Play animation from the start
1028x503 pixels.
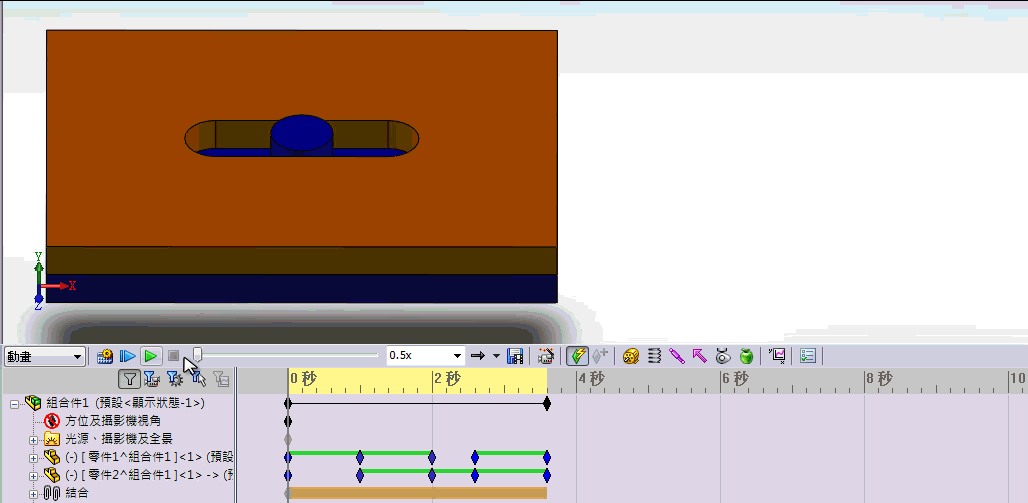click(127, 356)
